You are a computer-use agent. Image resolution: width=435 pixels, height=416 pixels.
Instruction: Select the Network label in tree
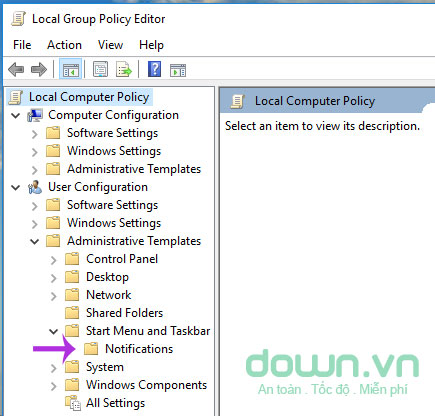109,295
